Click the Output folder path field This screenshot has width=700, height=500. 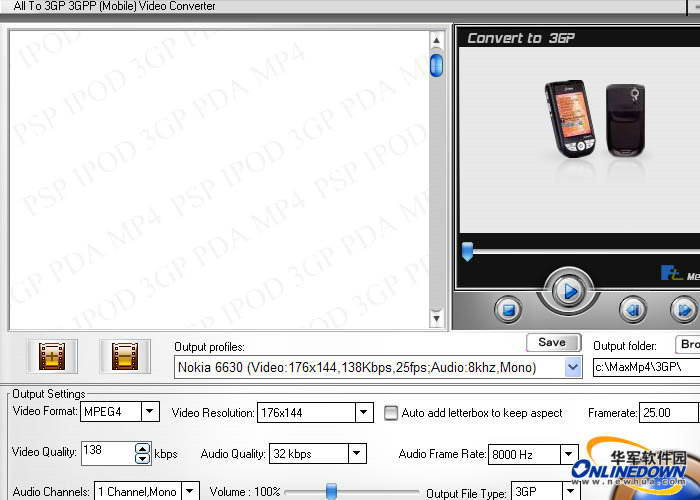(646, 367)
